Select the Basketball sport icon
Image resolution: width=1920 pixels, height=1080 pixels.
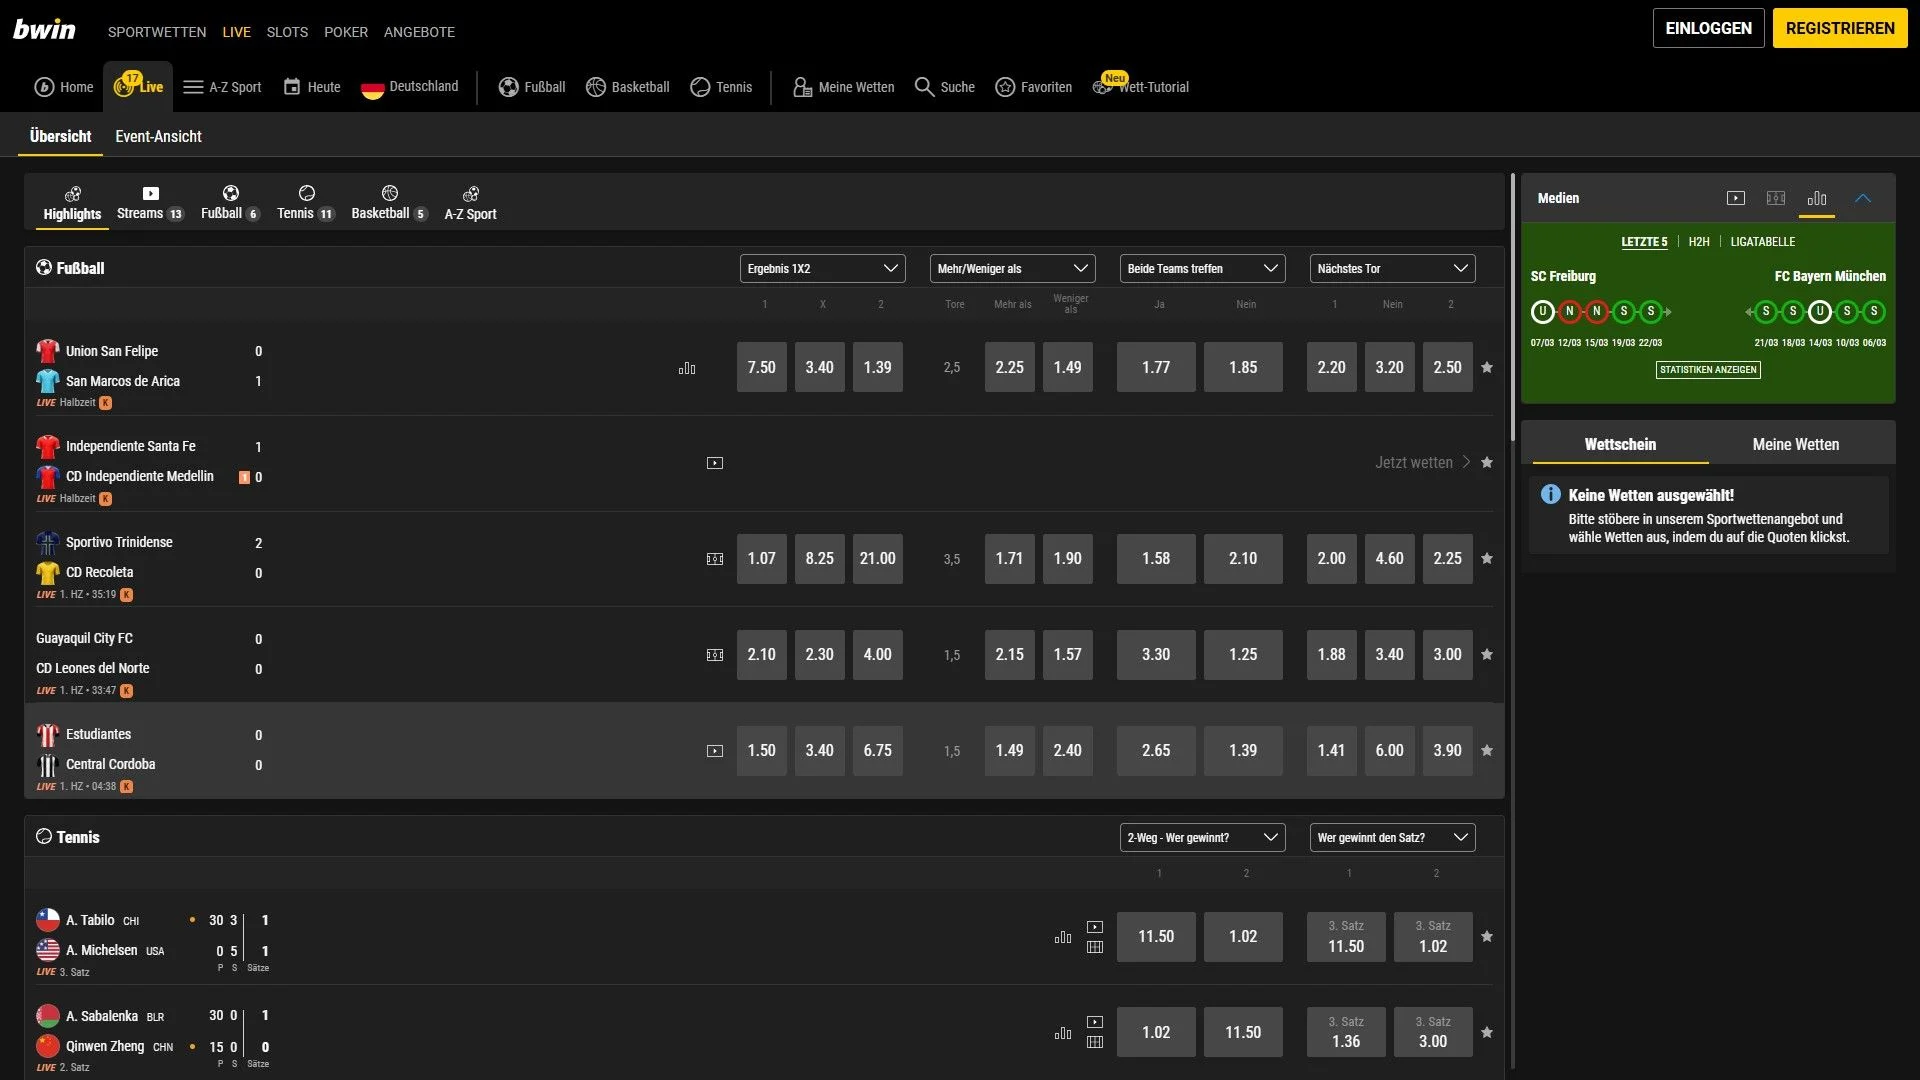[x=596, y=87]
